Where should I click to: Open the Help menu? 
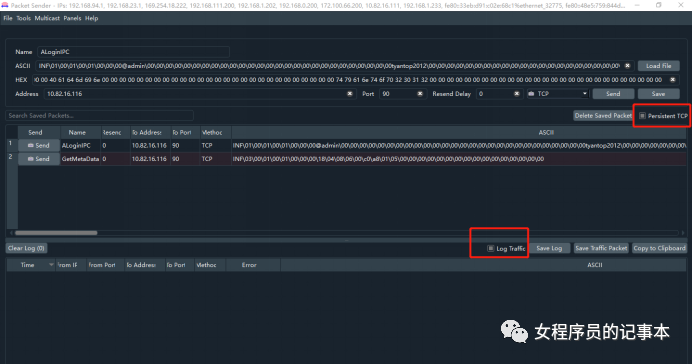click(x=91, y=18)
